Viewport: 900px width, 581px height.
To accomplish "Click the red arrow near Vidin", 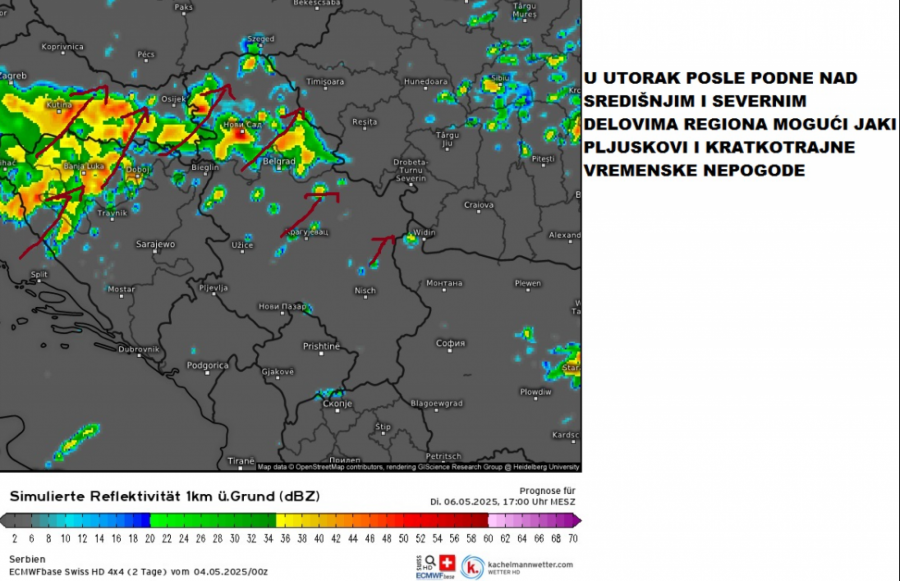I will point(381,247).
